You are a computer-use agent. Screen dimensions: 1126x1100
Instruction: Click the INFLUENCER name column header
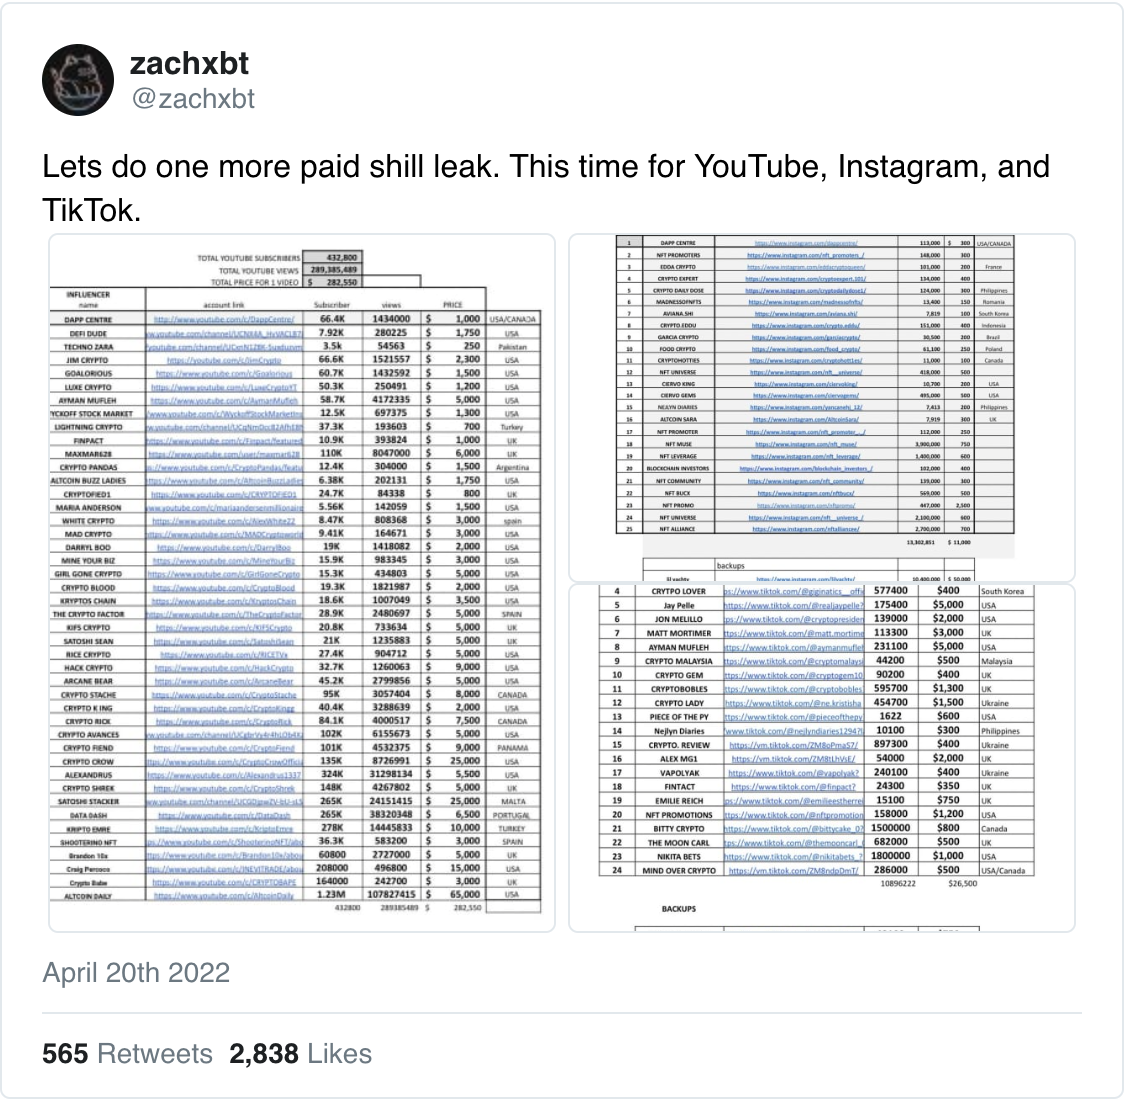(88, 299)
